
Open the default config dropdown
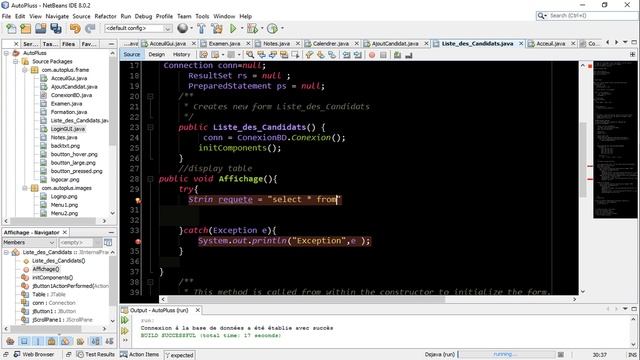pyautogui.click(x=138, y=28)
